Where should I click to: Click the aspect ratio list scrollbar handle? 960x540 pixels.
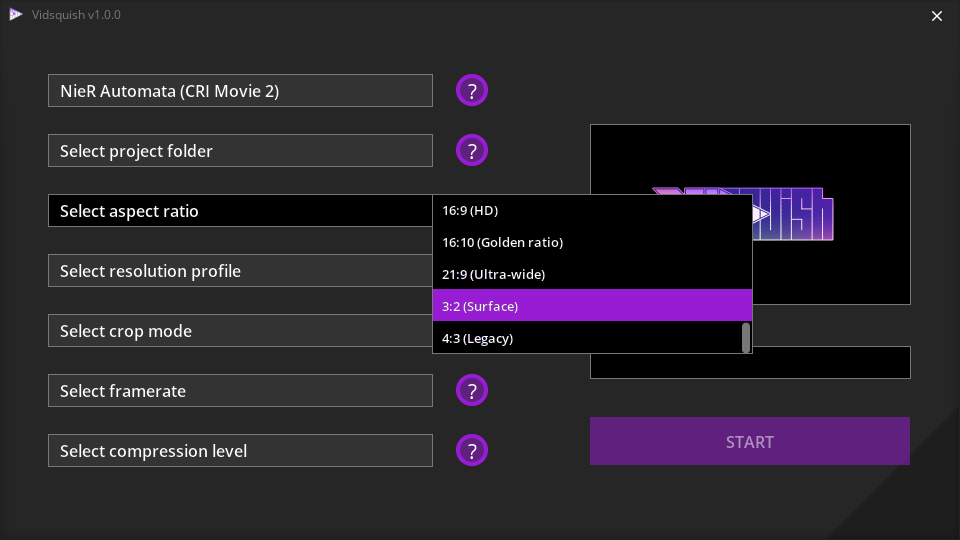746,338
